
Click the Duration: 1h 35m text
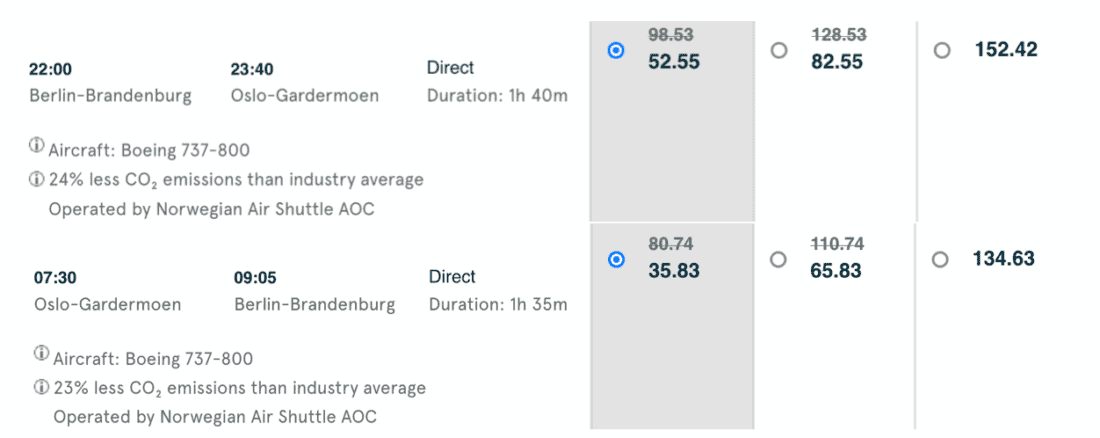pyautogui.click(x=498, y=304)
